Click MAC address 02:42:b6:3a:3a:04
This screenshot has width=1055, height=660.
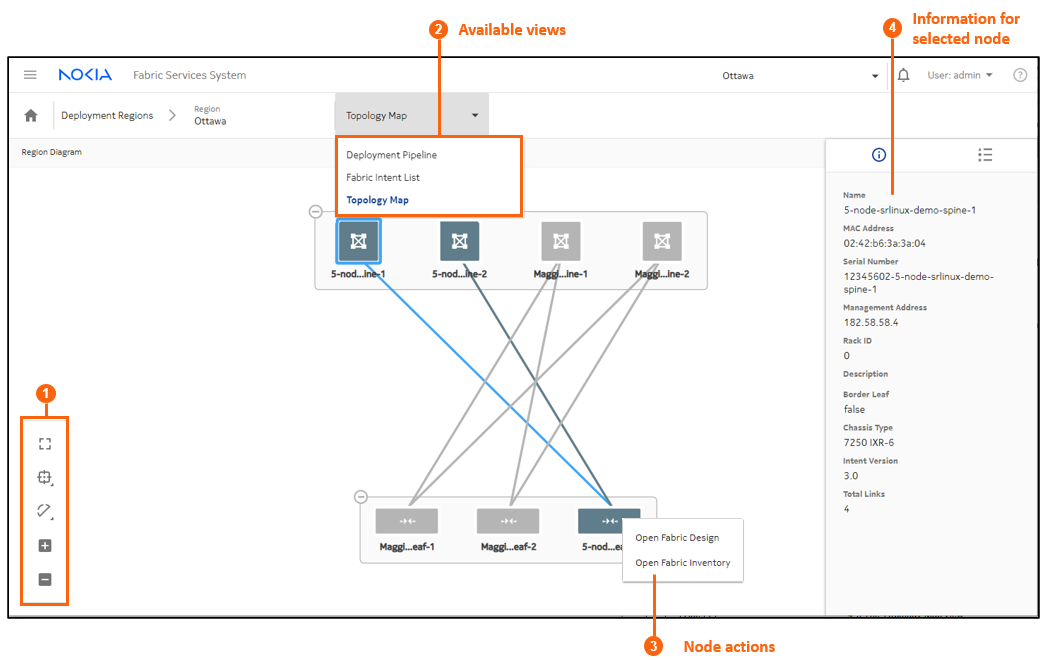(x=885, y=244)
